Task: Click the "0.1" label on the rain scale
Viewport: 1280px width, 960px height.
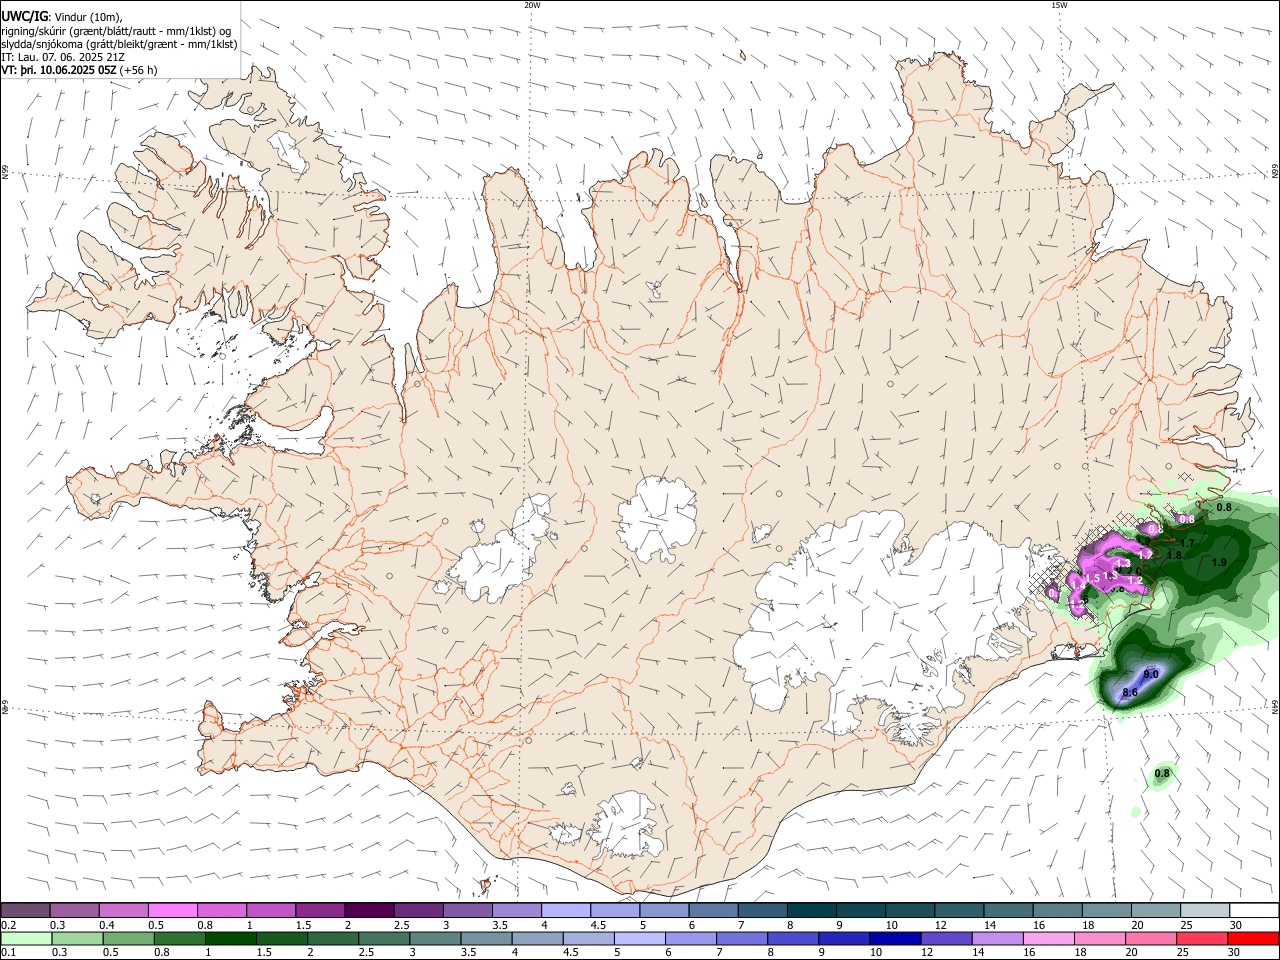Action: click(x=9, y=952)
